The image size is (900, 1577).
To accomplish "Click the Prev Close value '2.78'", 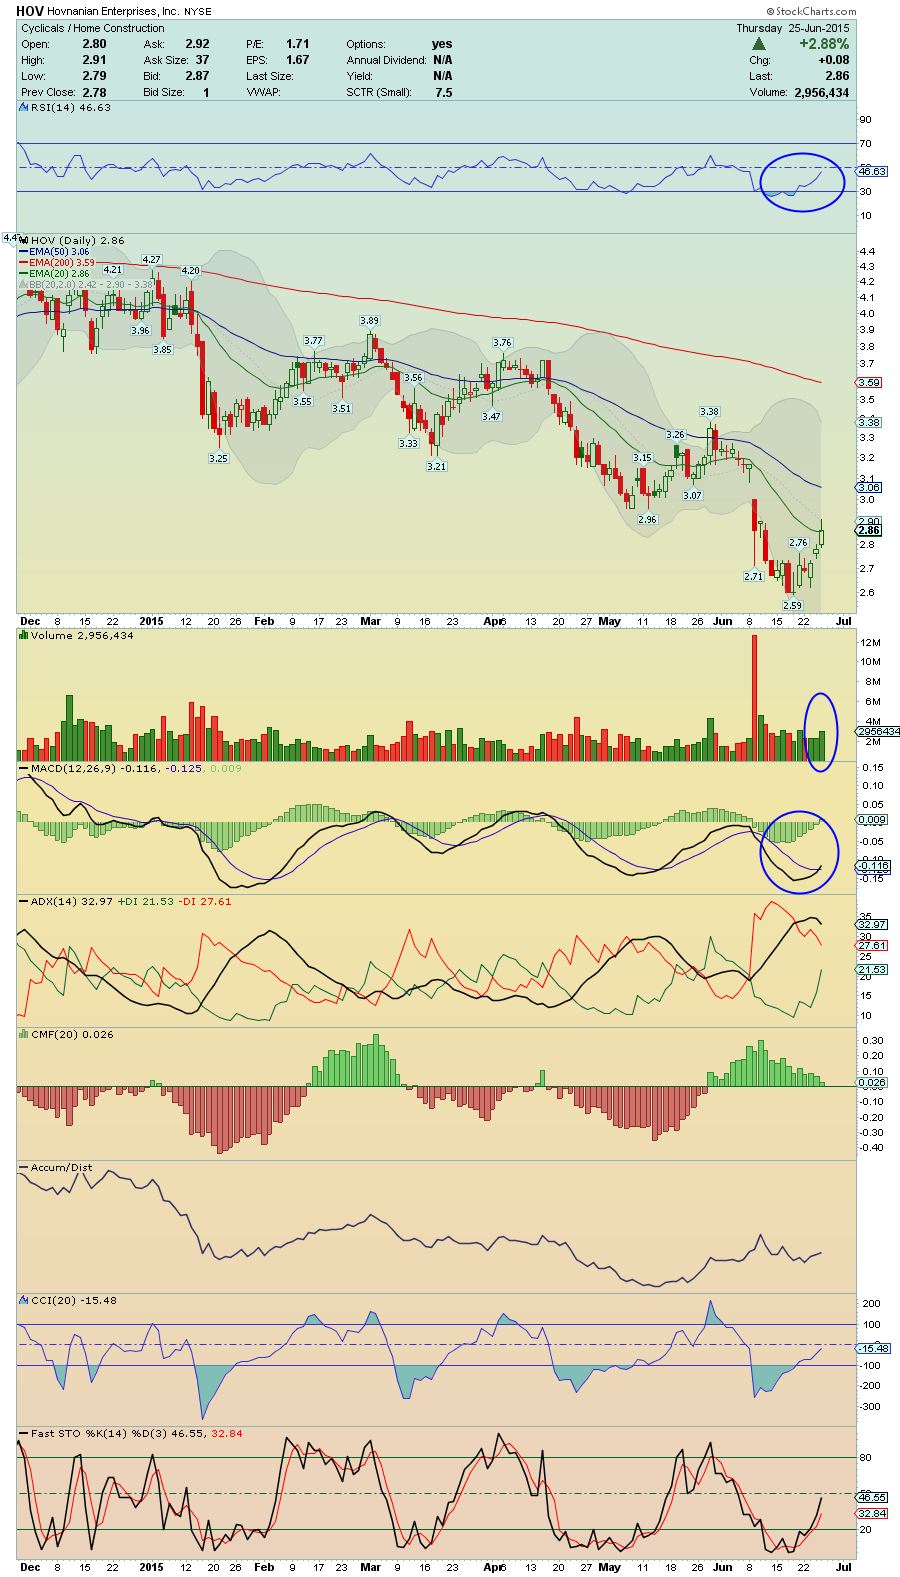I will click(94, 92).
